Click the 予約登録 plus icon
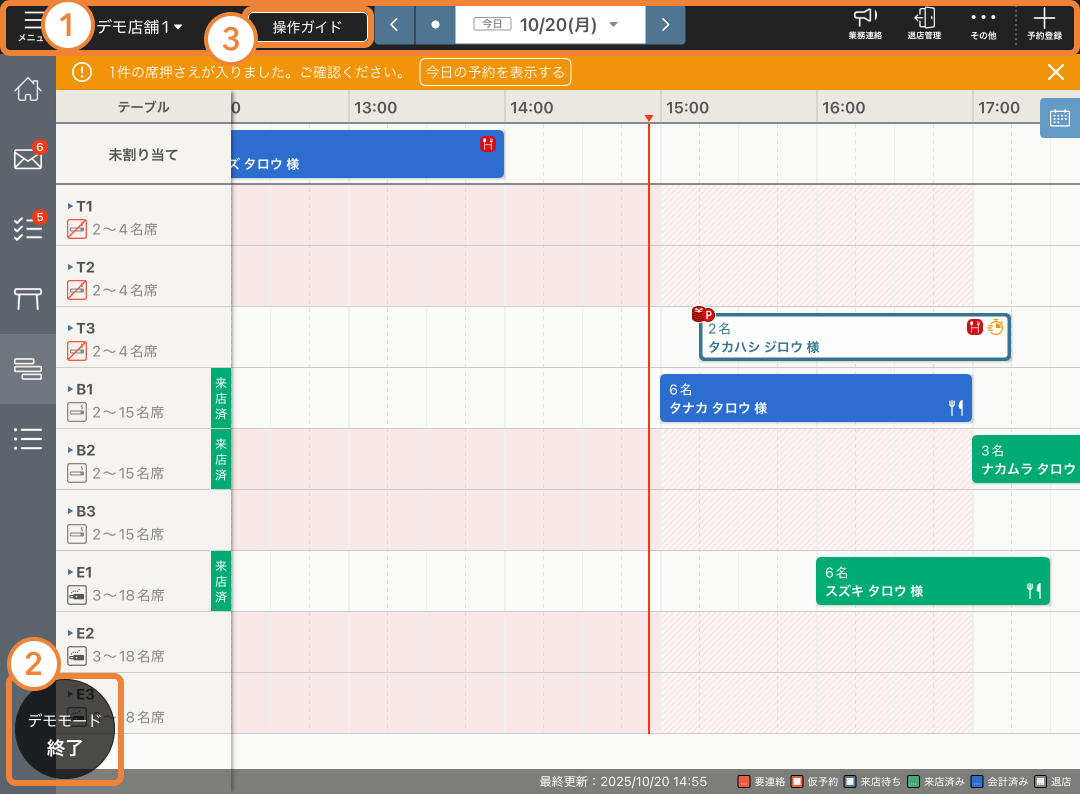1080x794 pixels. click(x=1044, y=24)
